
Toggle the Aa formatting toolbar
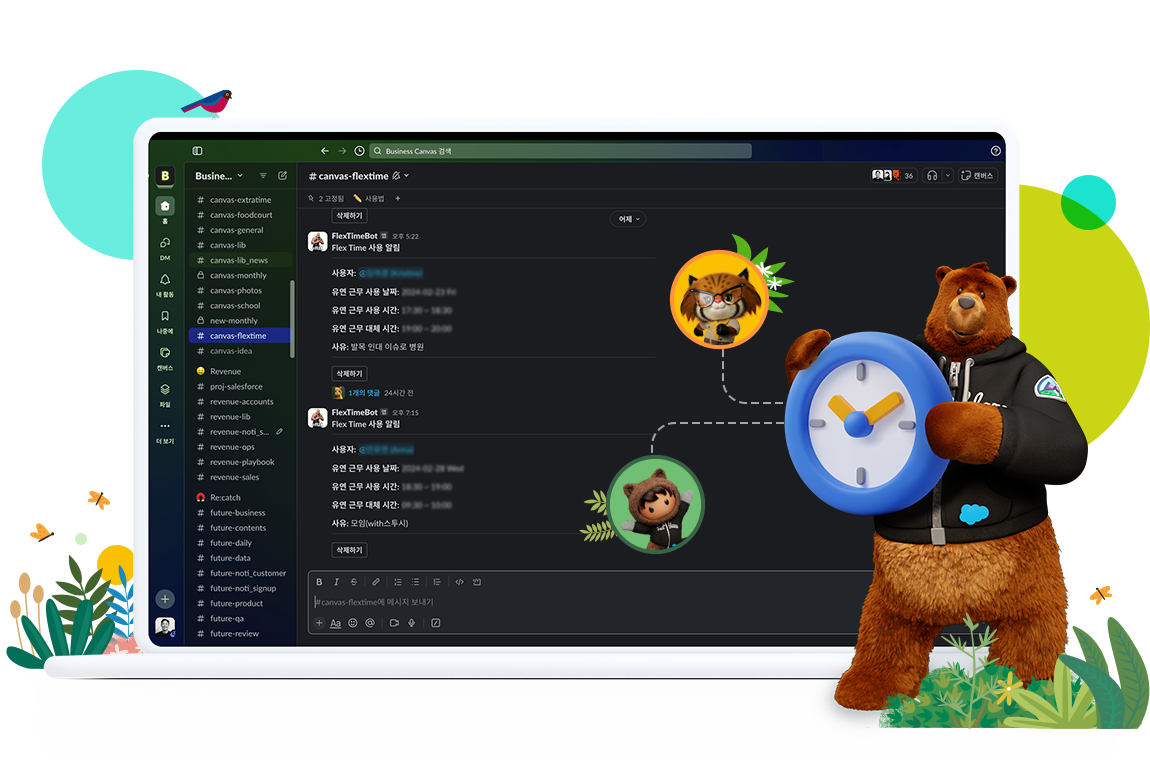[335, 623]
